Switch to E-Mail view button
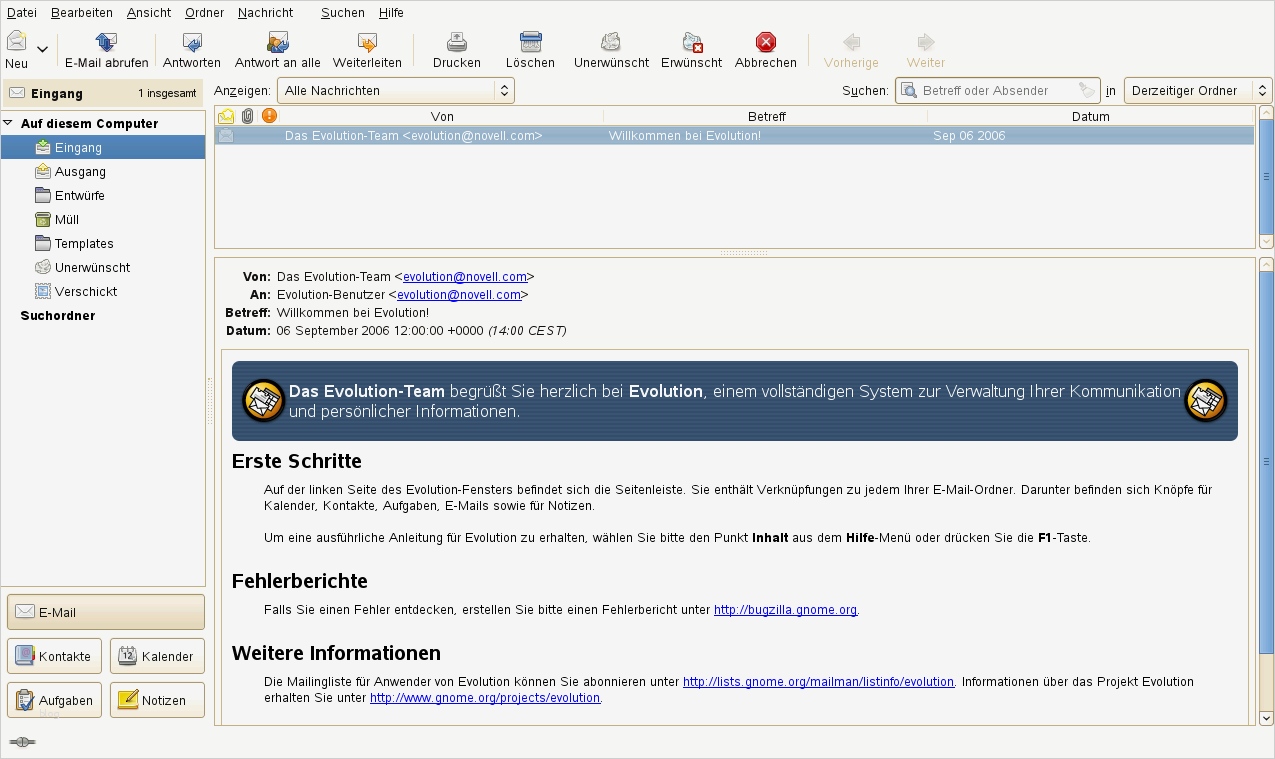 pyautogui.click(x=106, y=612)
